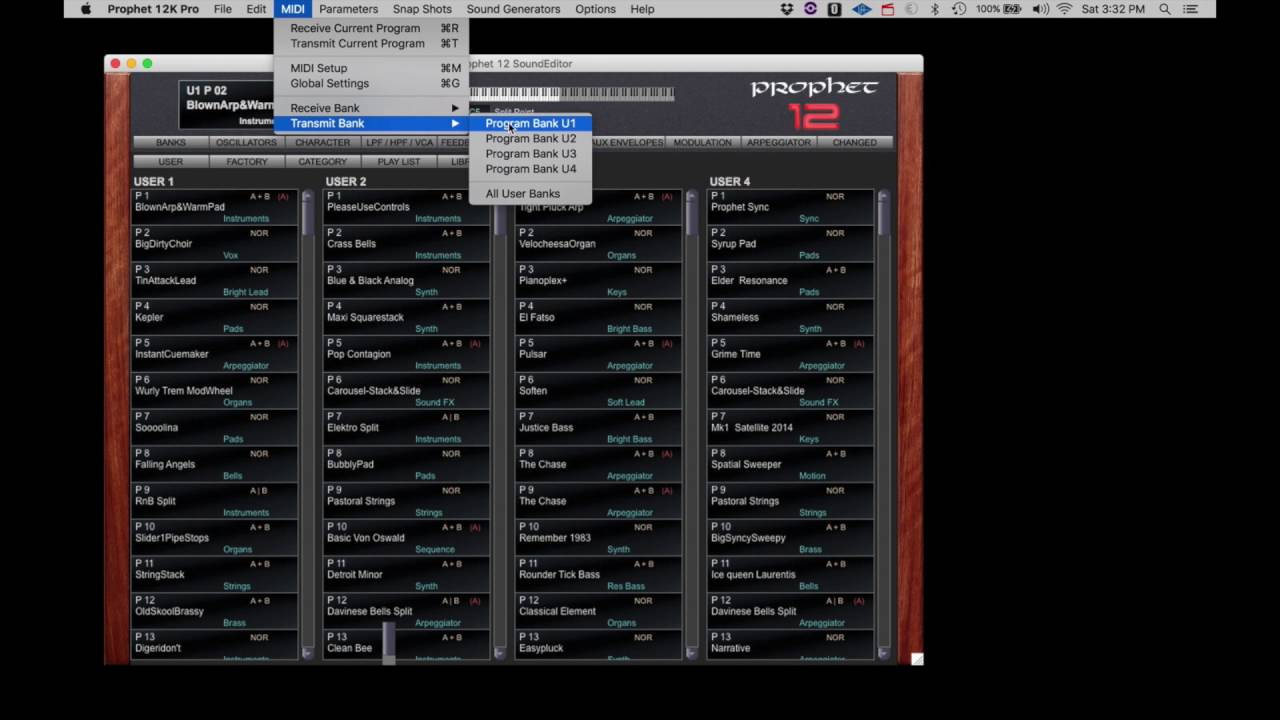Select Program Bank U4 in submenu
Image resolution: width=1280 pixels, height=720 pixels.
click(x=530, y=168)
